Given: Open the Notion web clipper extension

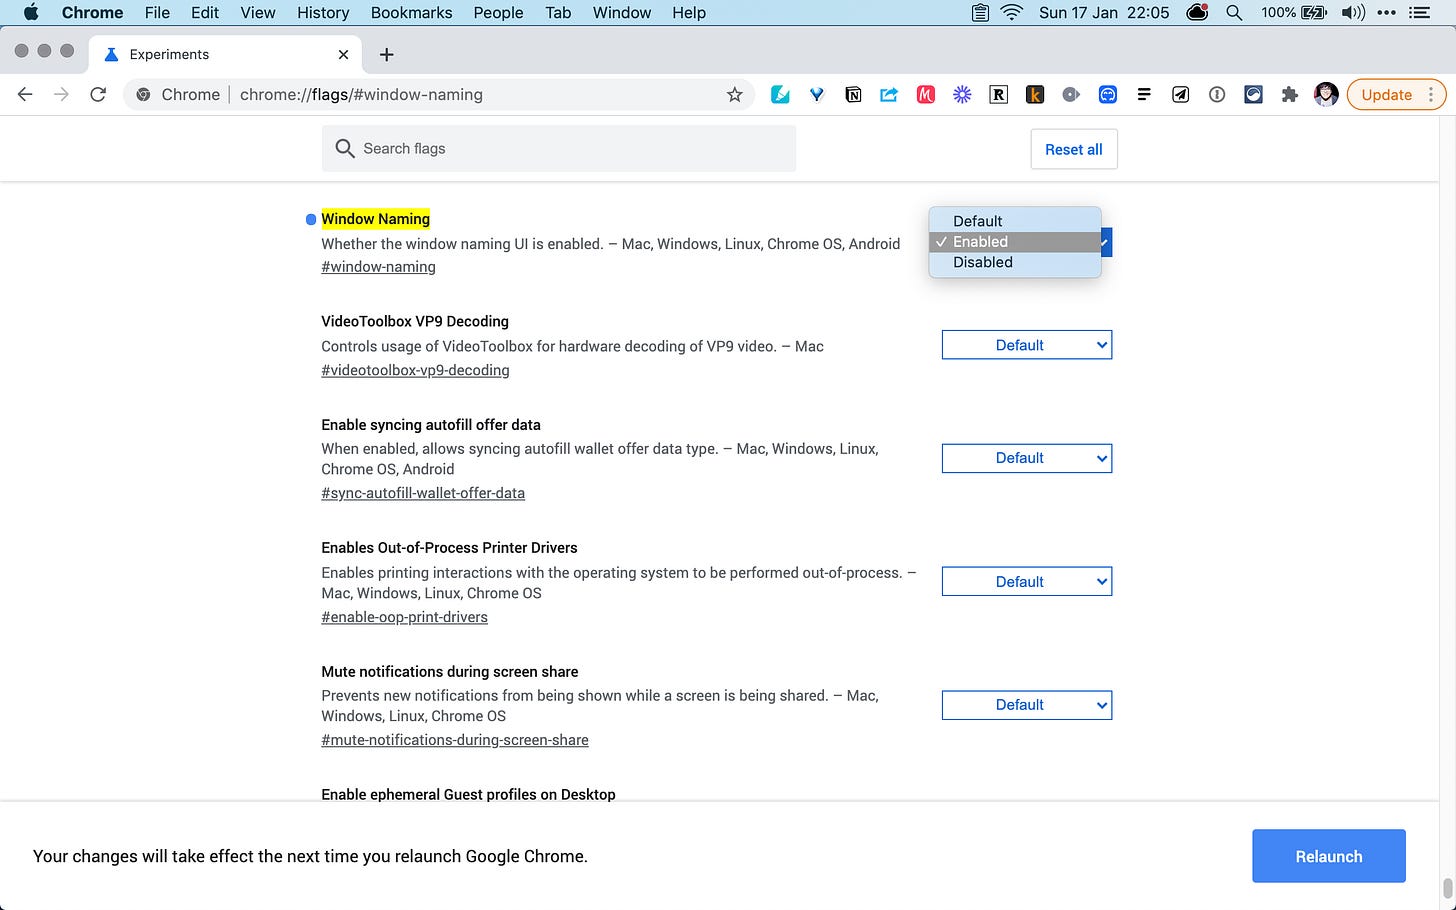Looking at the screenshot, I should coord(853,94).
